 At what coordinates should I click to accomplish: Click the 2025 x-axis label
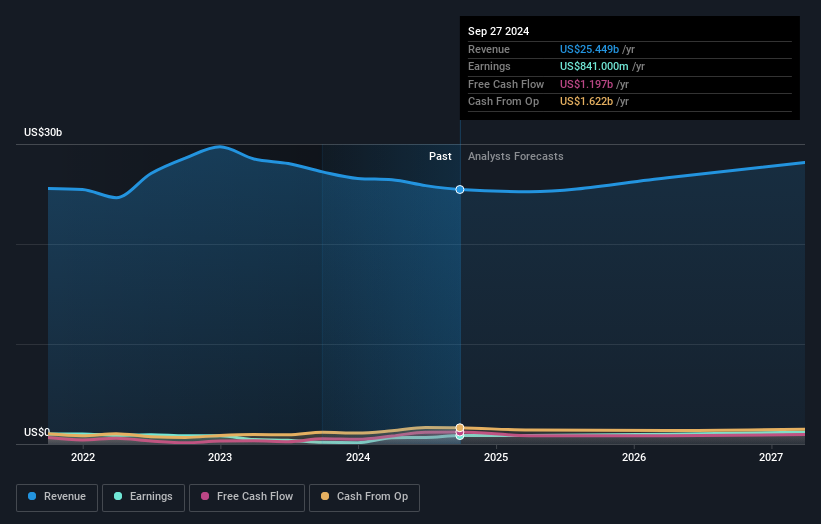496,457
